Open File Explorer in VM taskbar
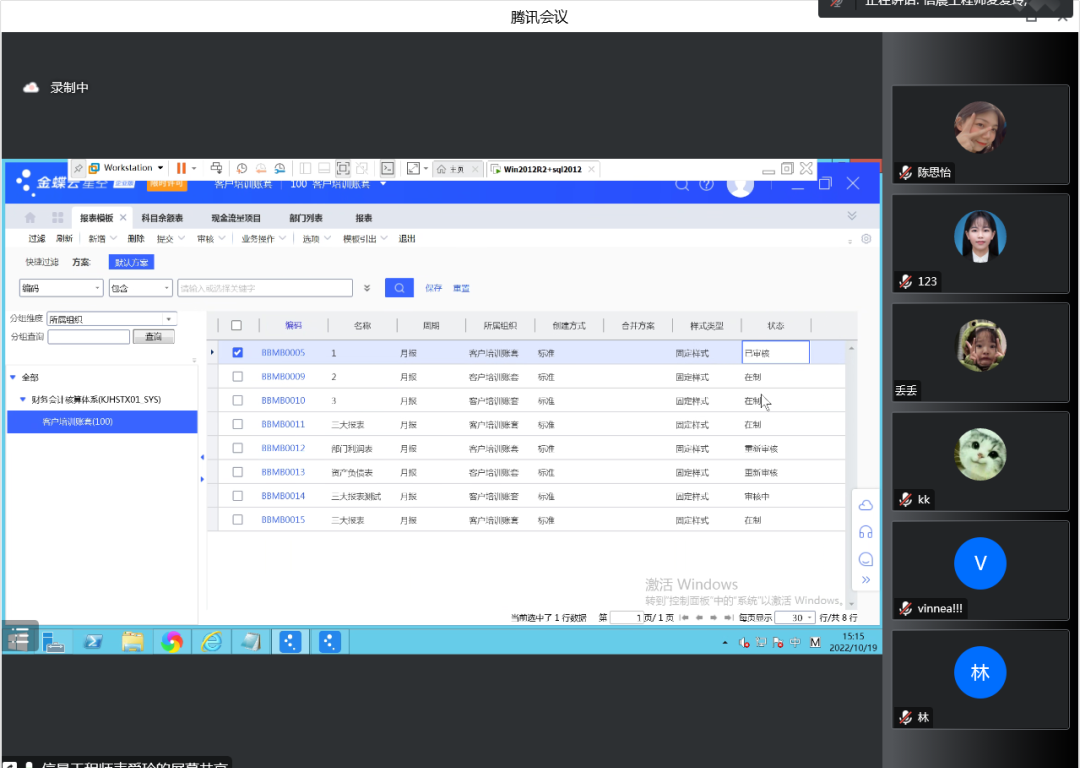The height and width of the screenshot is (768, 1080). pos(132,642)
